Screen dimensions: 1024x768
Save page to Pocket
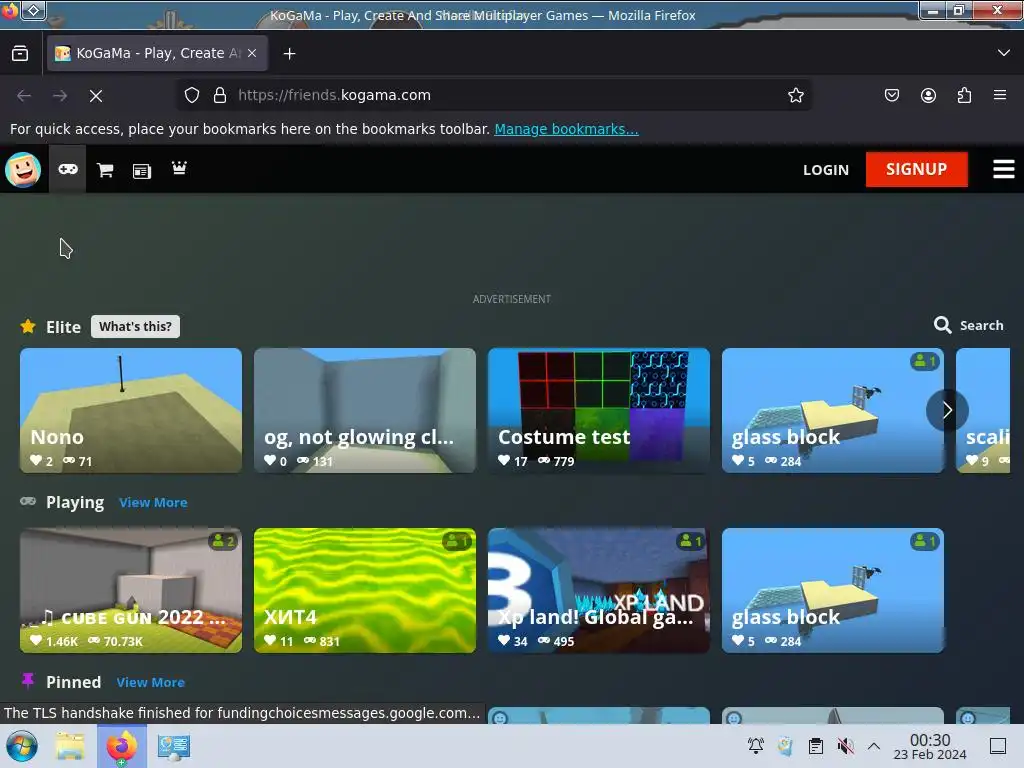[x=891, y=95]
